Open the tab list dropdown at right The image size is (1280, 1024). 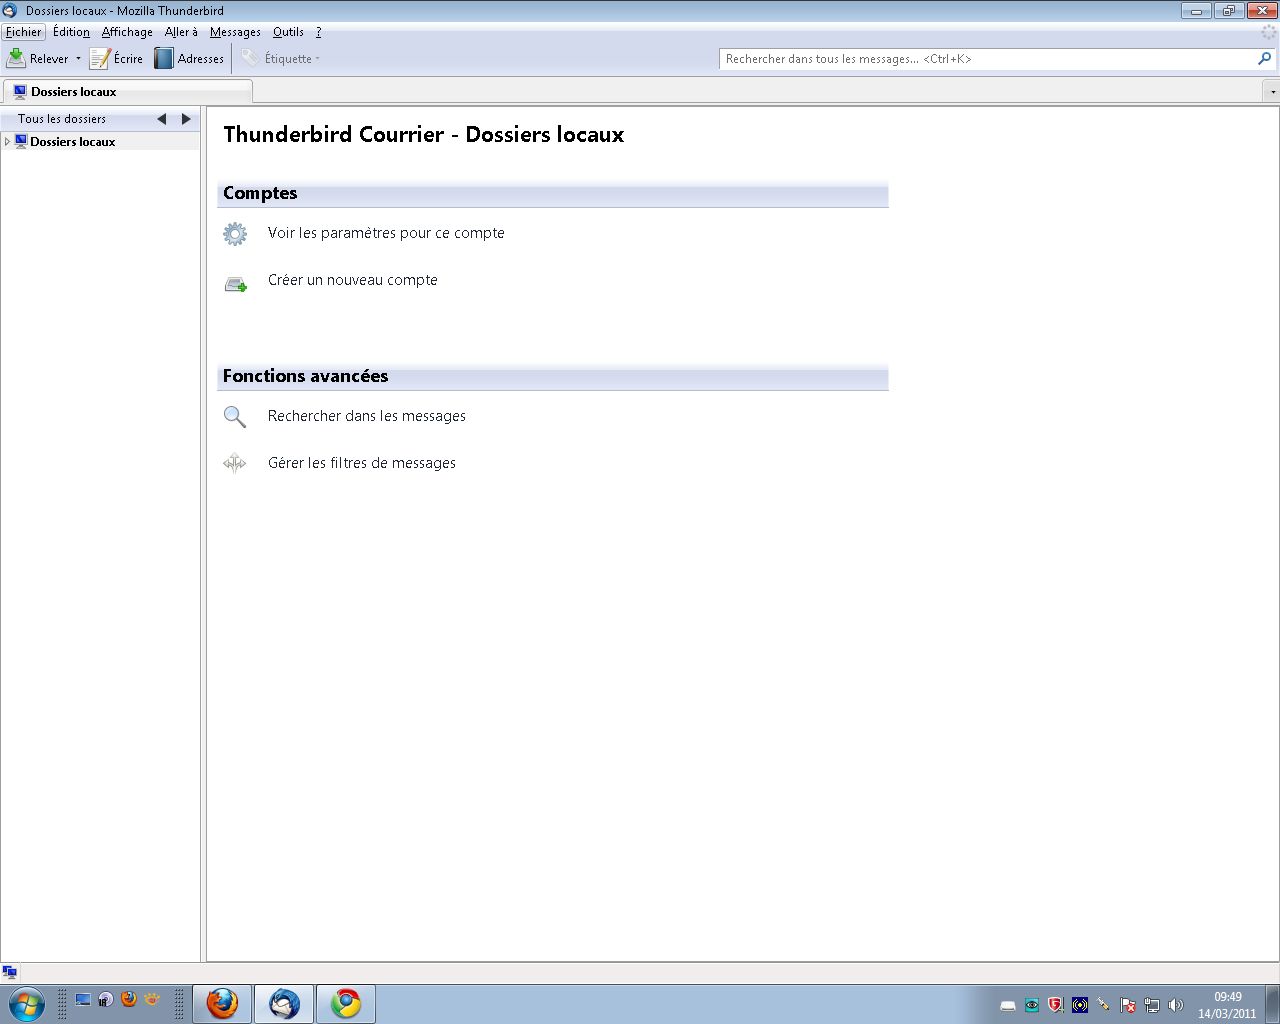(x=1272, y=91)
